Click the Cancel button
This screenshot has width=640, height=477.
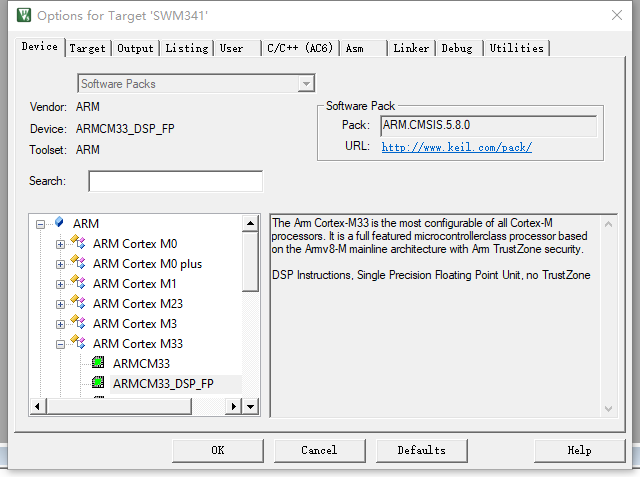coord(320,450)
